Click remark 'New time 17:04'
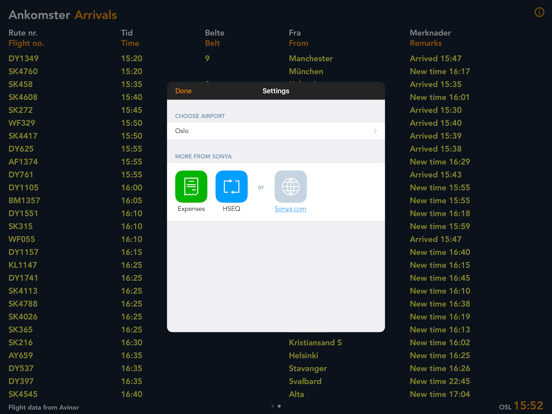Image resolution: width=552 pixels, height=414 pixels. [x=440, y=394]
